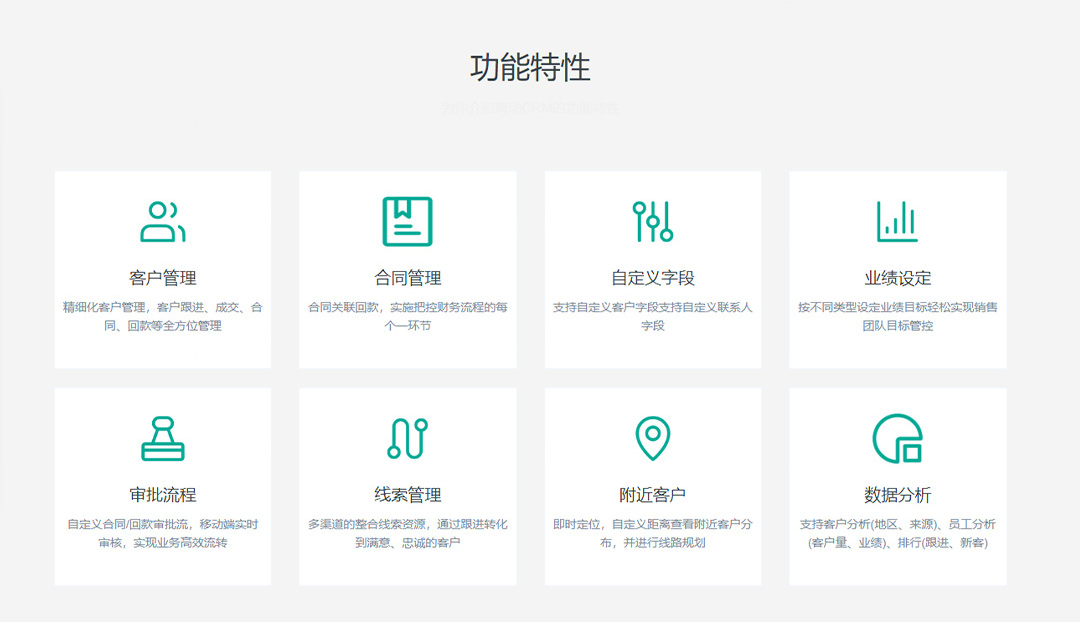Open the 合同管理 title link
Image resolution: width=1080 pixels, height=622 pixels.
pos(408,278)
